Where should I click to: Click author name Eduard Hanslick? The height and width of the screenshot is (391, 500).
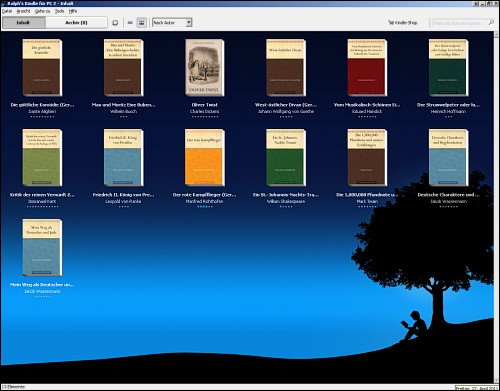(367, 111)
